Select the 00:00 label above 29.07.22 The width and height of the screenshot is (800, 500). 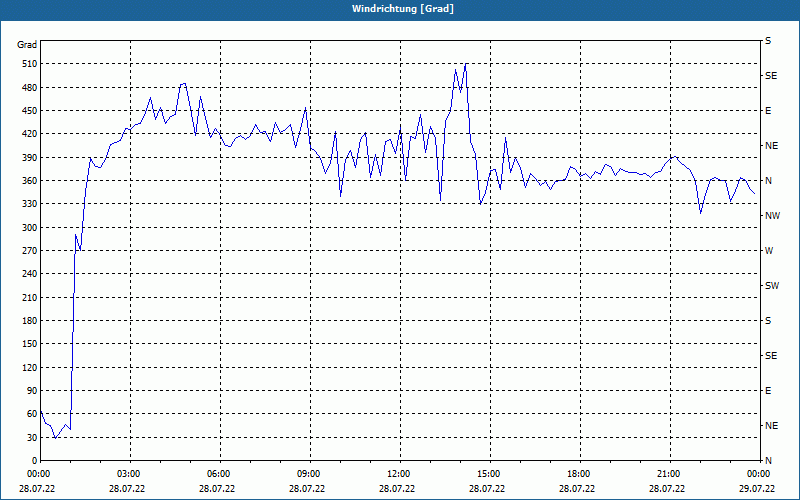(x=757, y=474)
